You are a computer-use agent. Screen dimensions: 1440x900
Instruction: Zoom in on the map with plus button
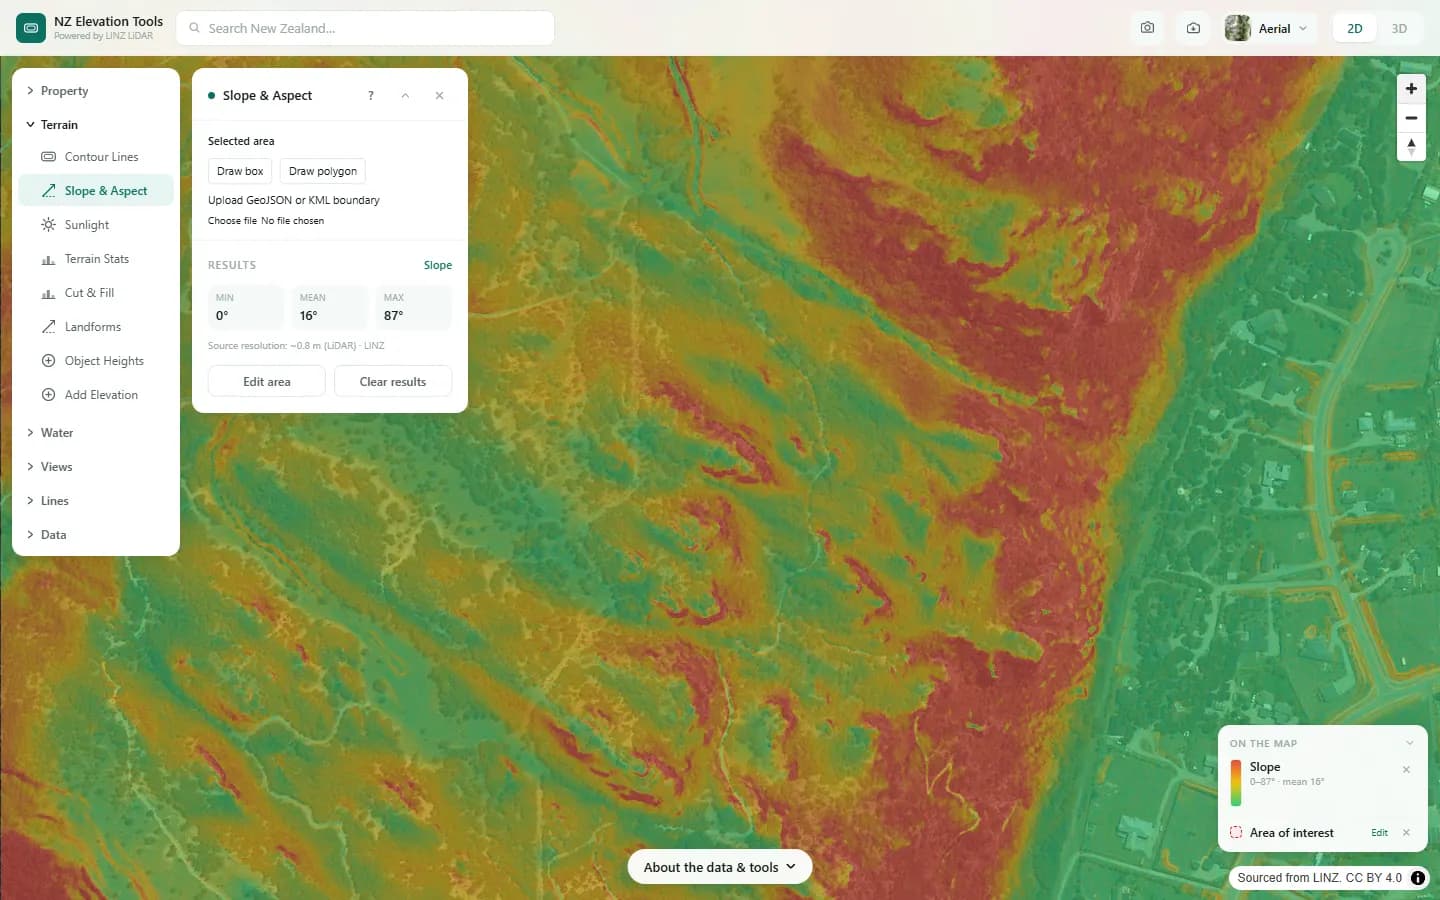pyautogui.click(x=1411, y=88)
